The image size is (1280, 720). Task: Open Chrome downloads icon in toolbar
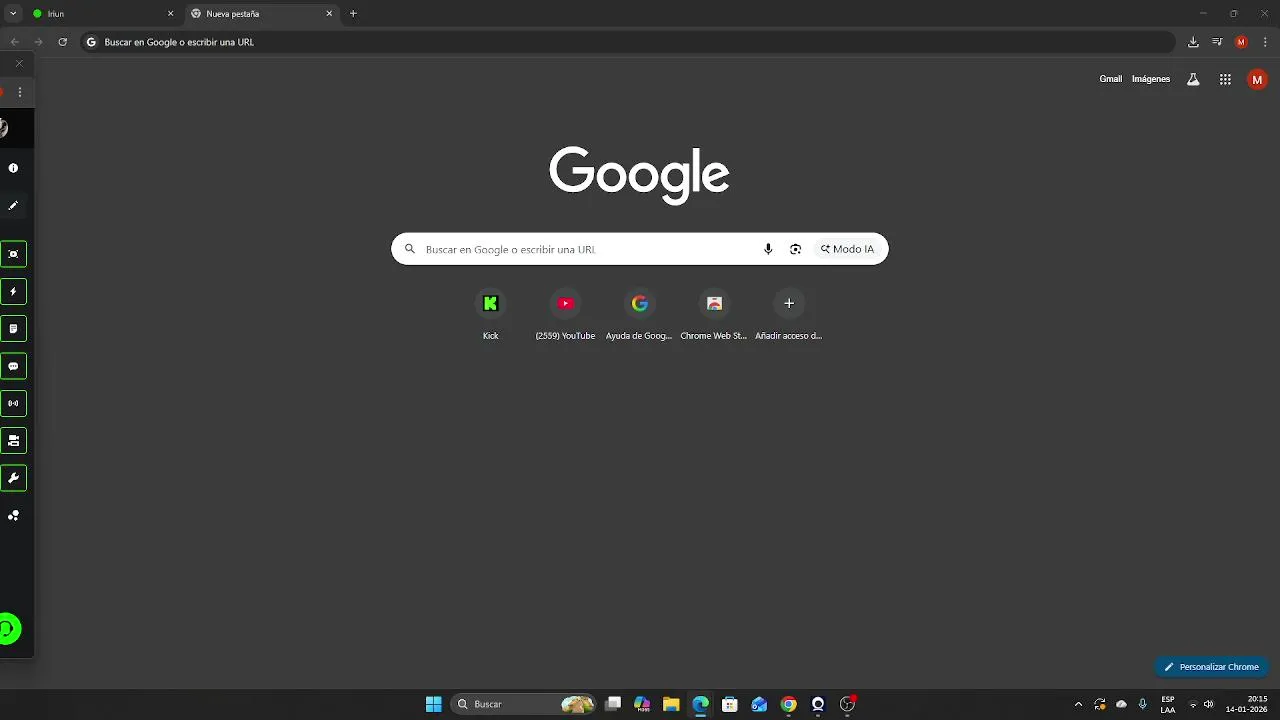coord(1193,42)
